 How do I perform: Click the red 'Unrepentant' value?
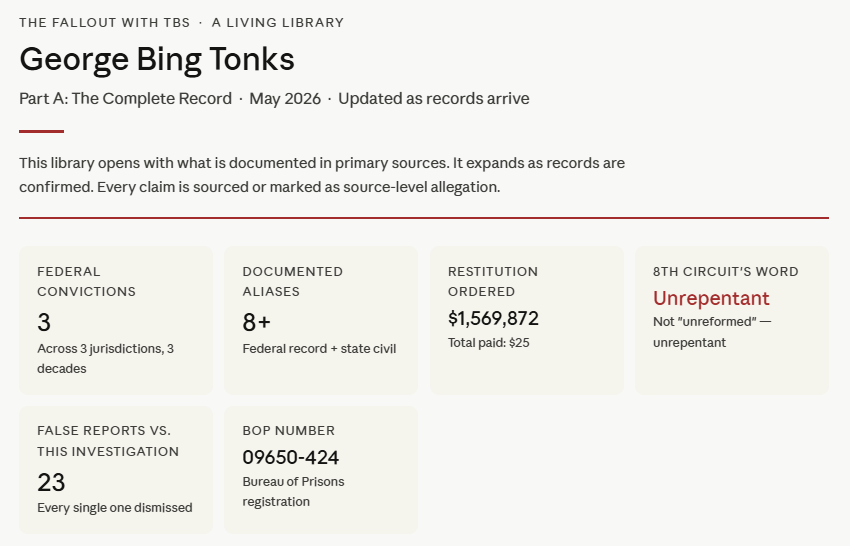click(711, 298)
